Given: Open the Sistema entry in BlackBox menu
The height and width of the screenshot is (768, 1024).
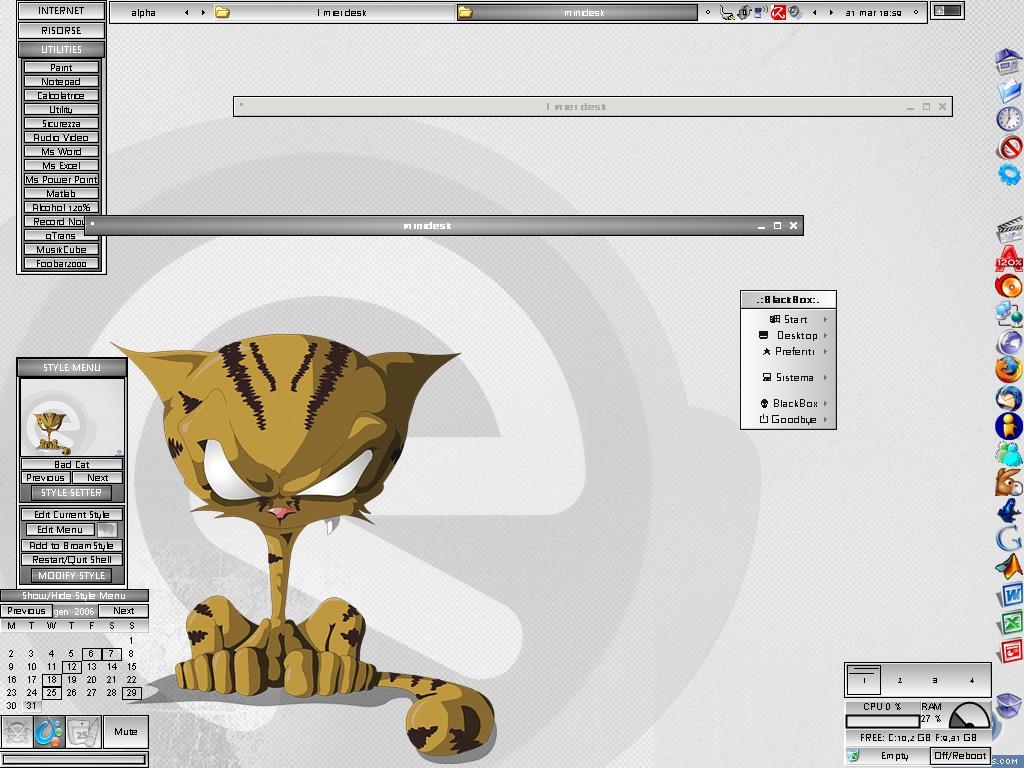Looking at the screenshot, I should pos(788,377).
